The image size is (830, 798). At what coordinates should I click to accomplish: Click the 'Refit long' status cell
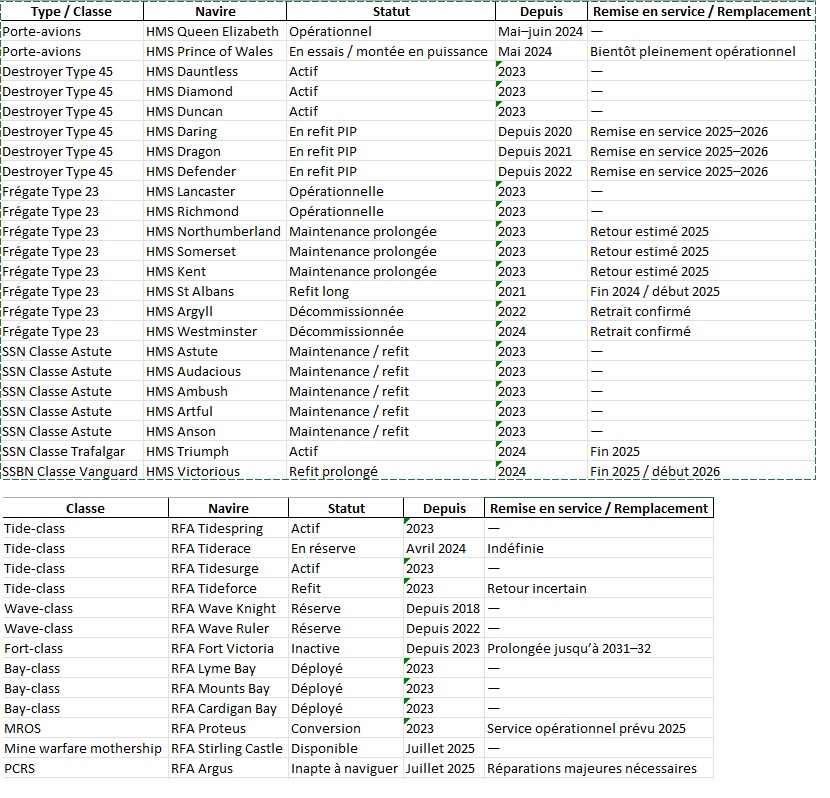[391, 292]
